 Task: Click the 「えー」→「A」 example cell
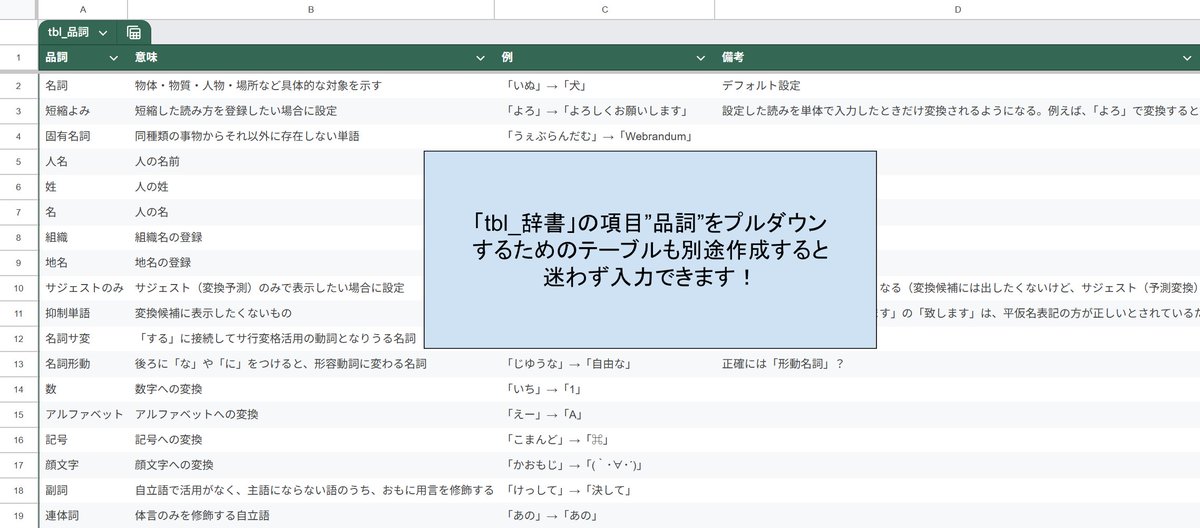click(604, 414)
